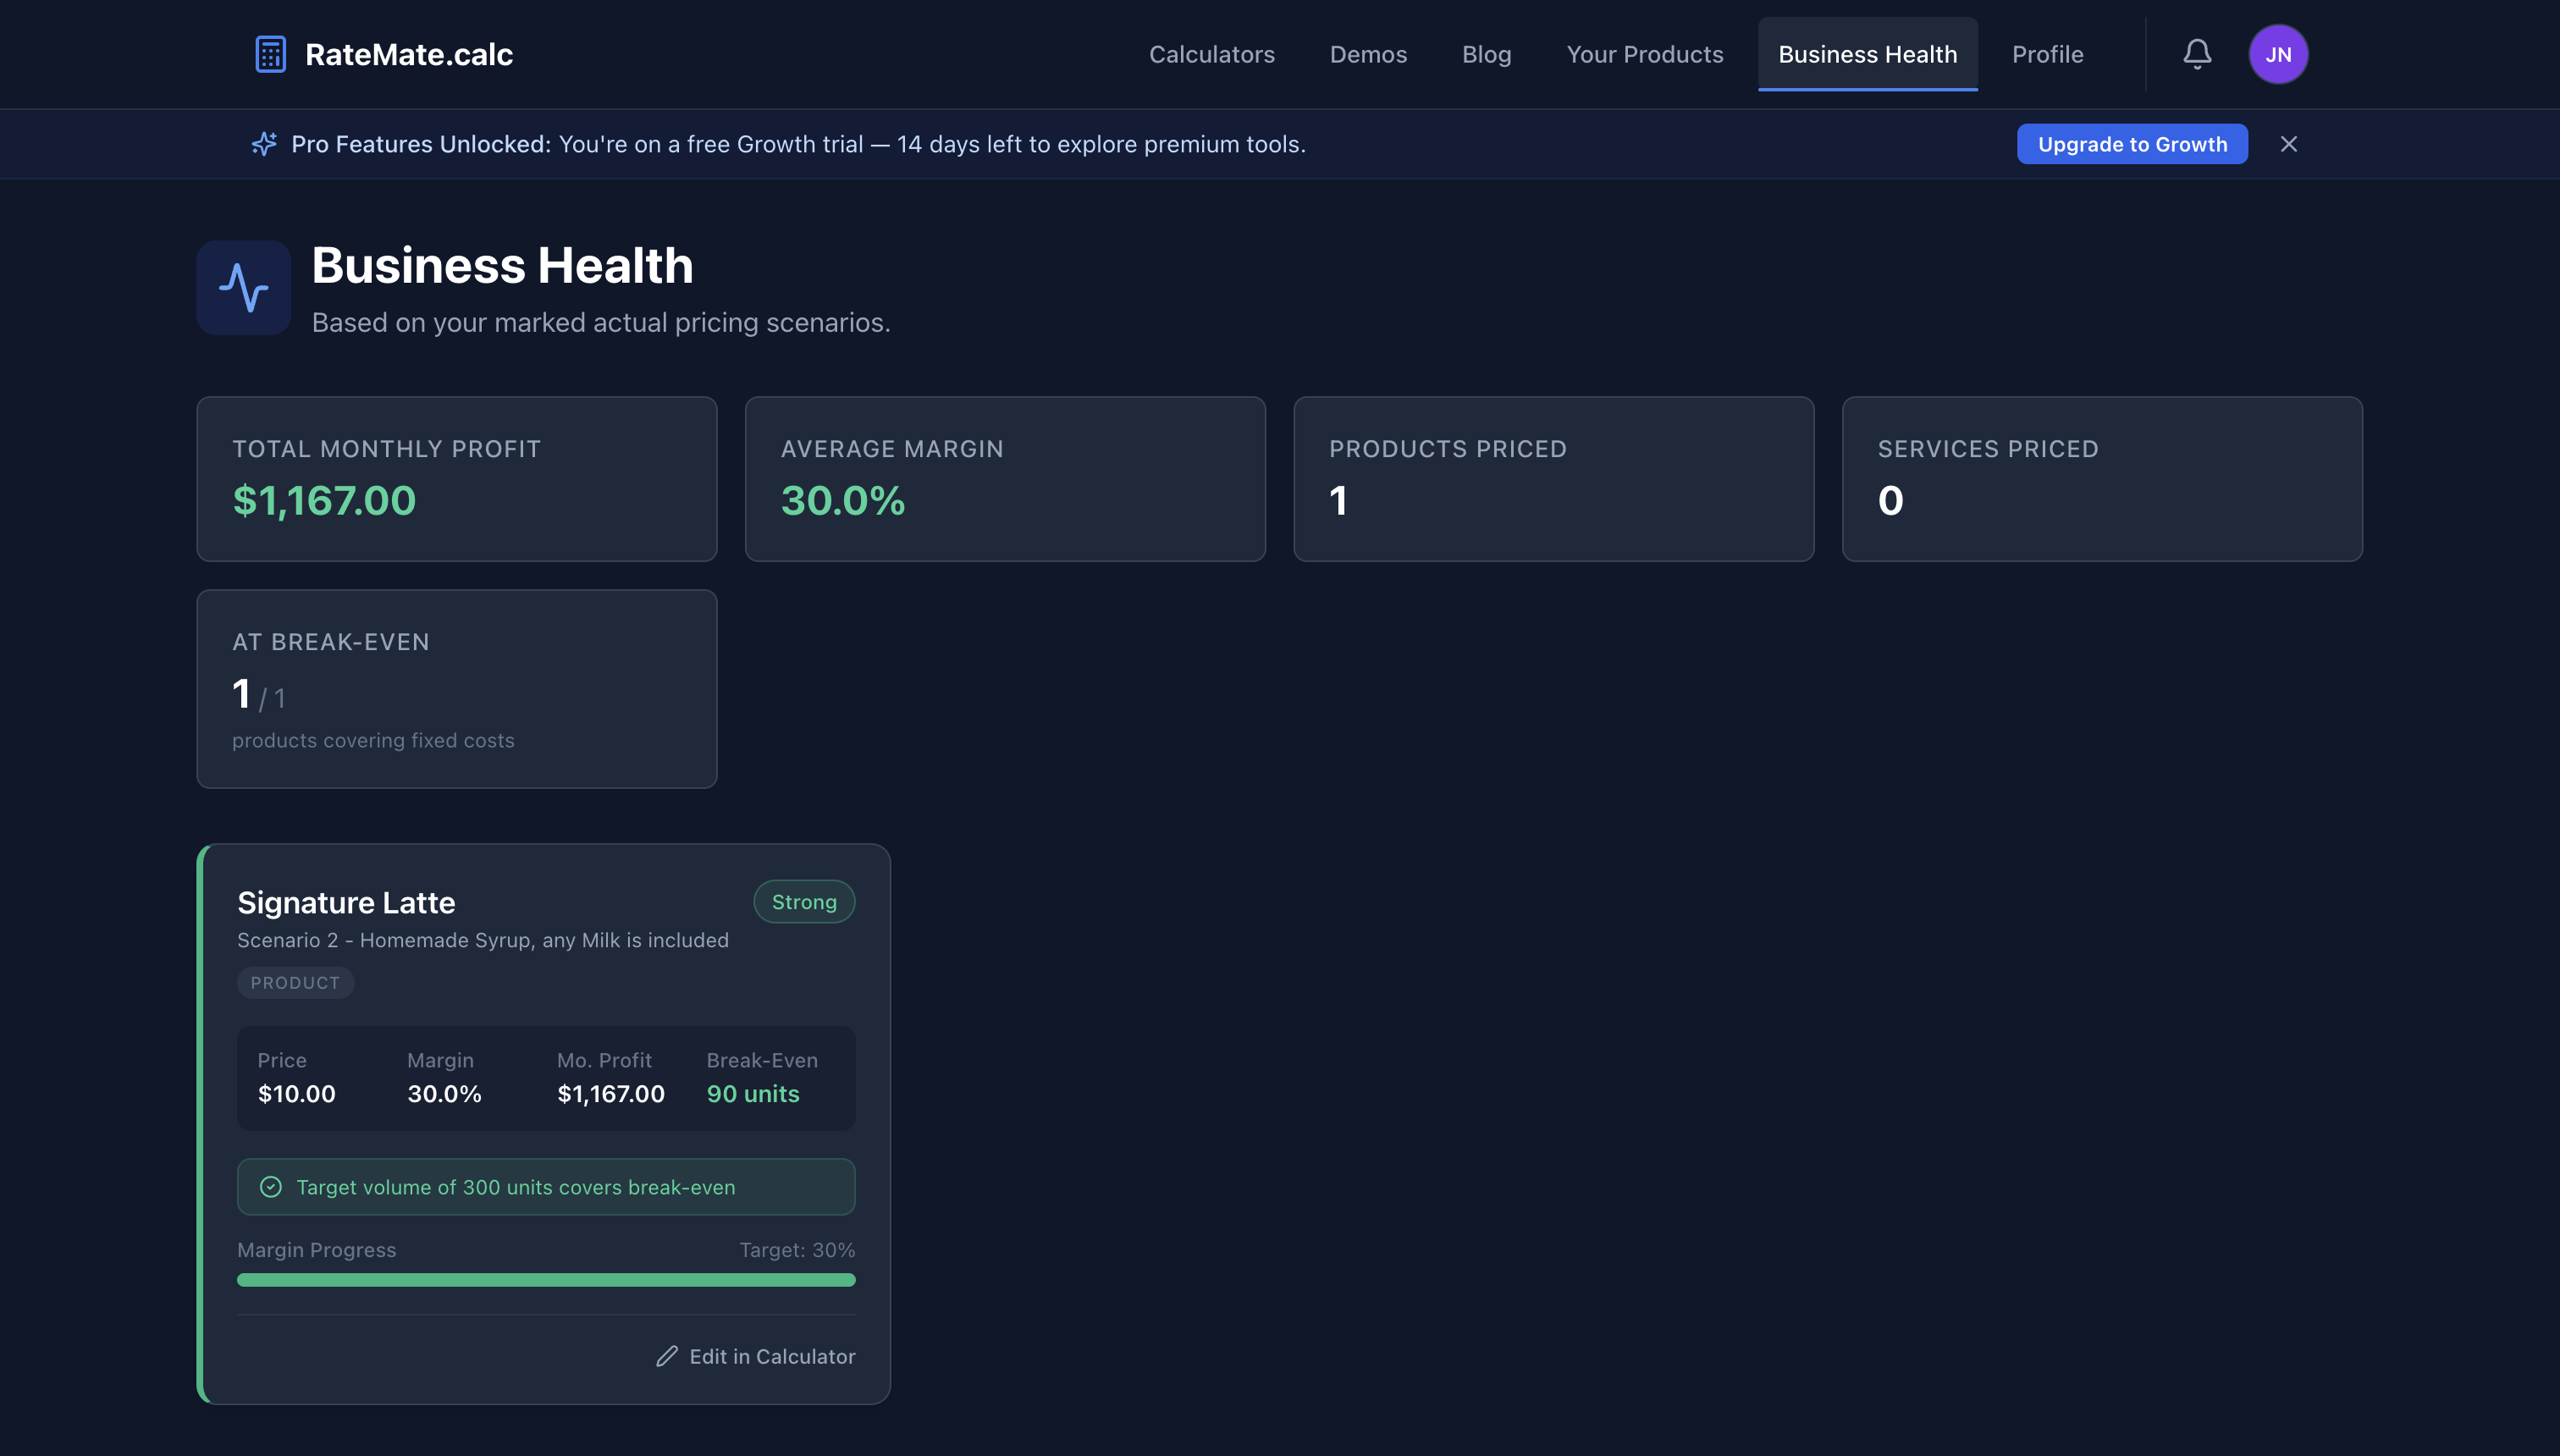Click the Scenario 2 Homemade Syrup description
Viewport: 2560px width, 1456px height.
point(483,940)
